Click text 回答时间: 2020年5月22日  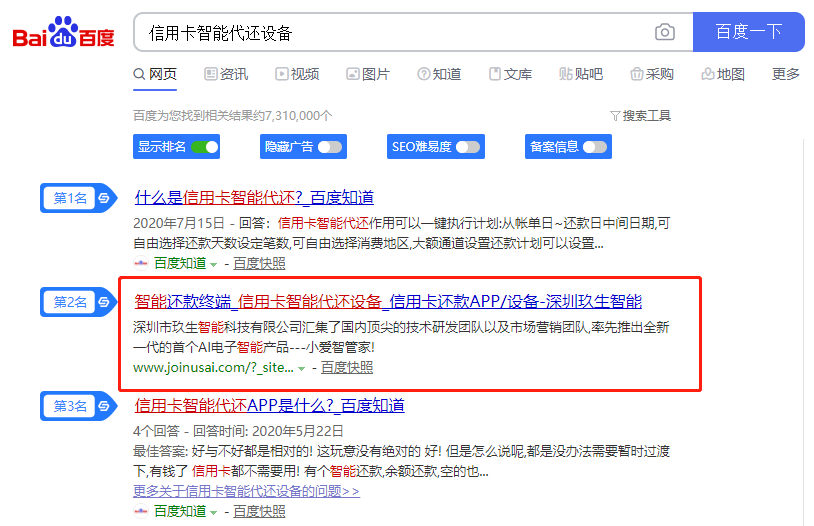pos(268,431)
